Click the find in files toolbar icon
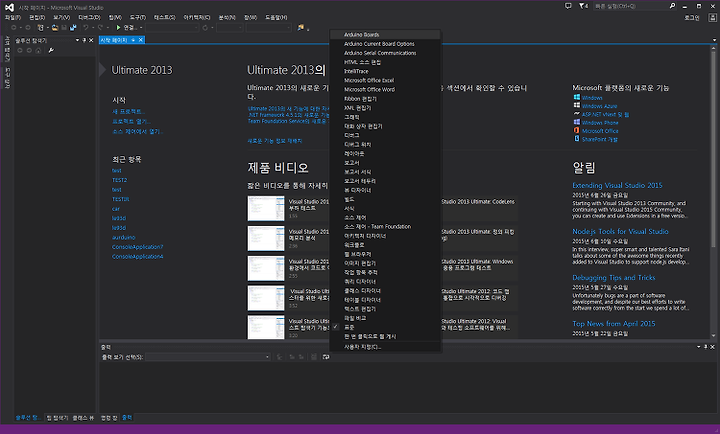 [x=301, y=28]
